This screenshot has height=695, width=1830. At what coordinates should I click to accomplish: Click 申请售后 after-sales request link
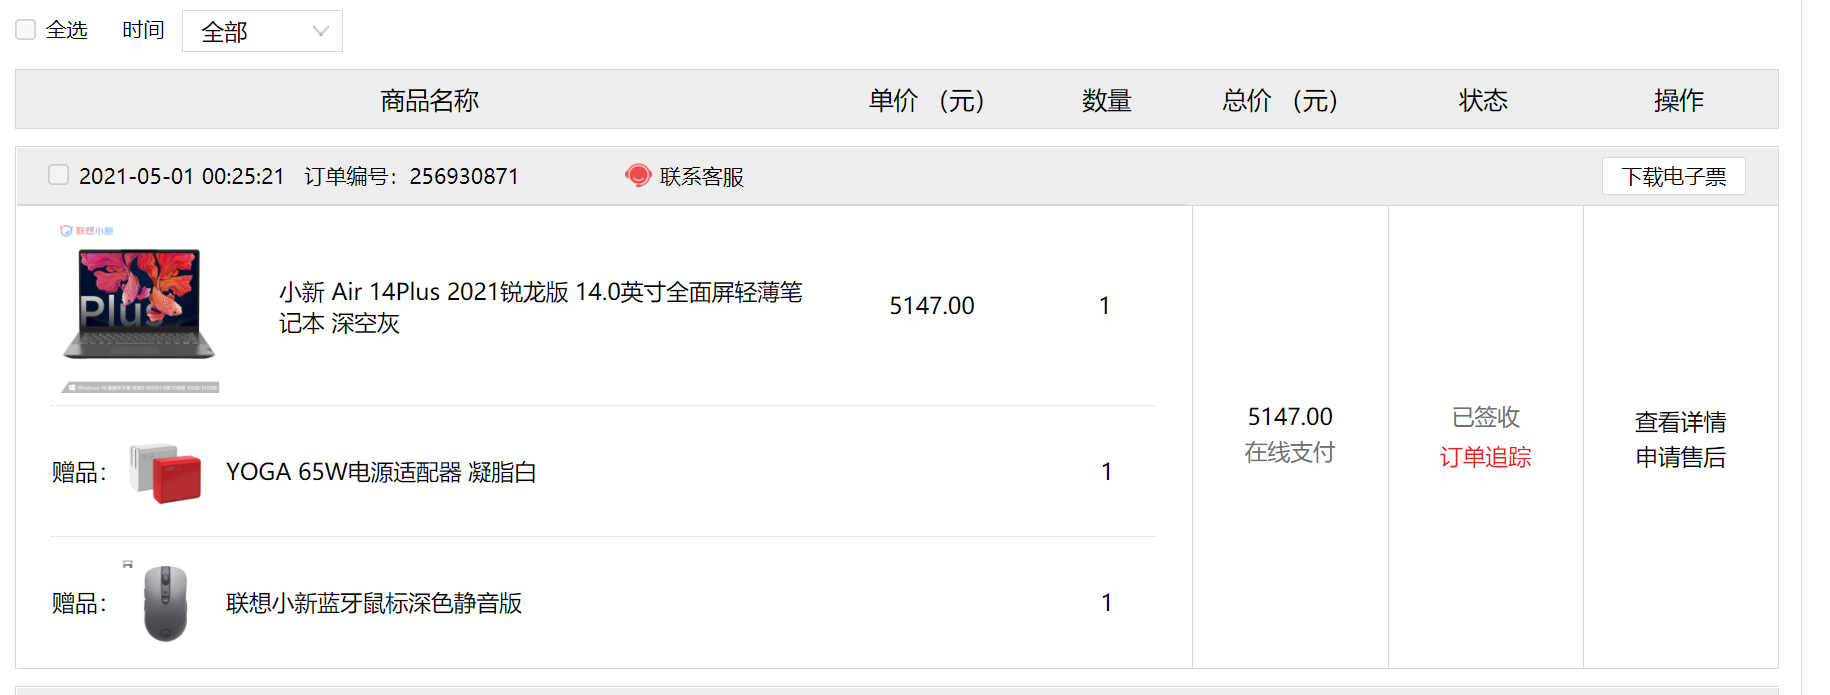click(x=1680, y=457)
